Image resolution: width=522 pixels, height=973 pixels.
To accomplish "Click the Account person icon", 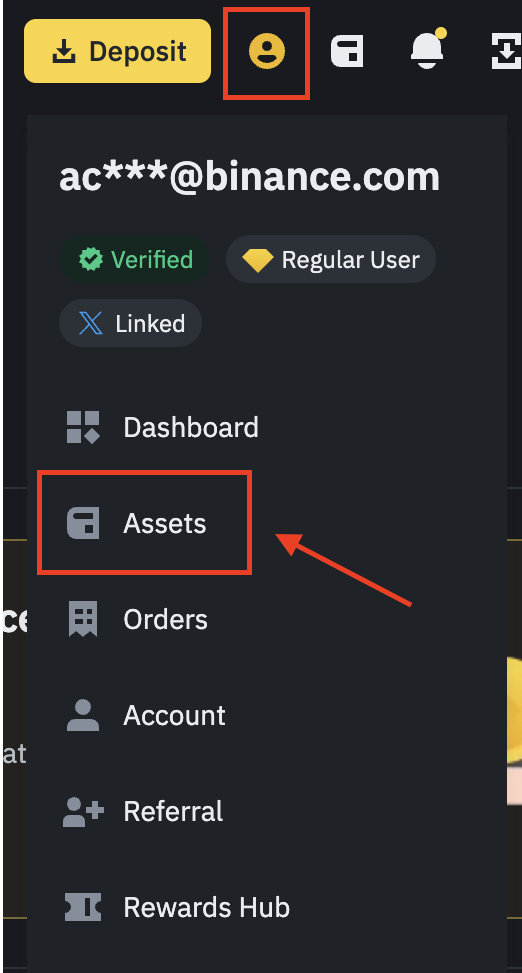I will pos(83,715).
